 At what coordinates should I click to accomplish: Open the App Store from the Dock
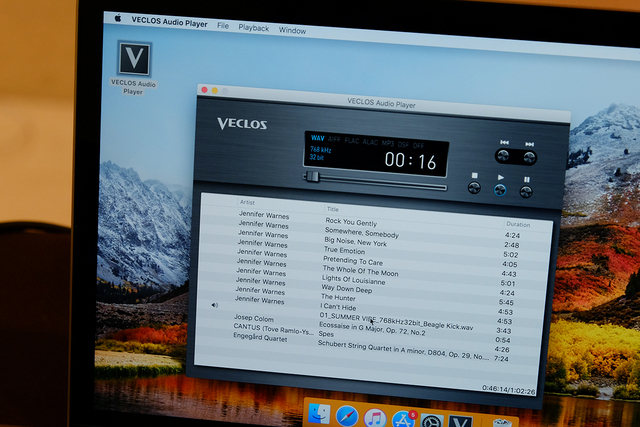coord(404,419)
